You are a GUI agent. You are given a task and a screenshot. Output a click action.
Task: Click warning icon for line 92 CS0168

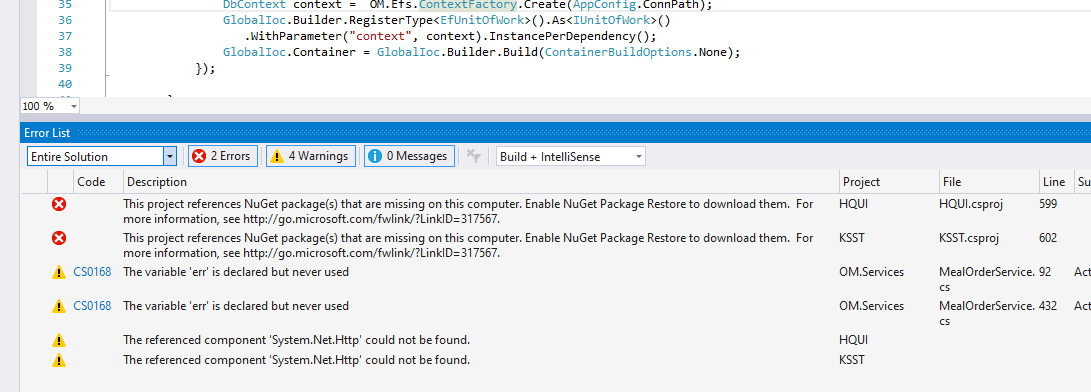click(x=59, y=272)
